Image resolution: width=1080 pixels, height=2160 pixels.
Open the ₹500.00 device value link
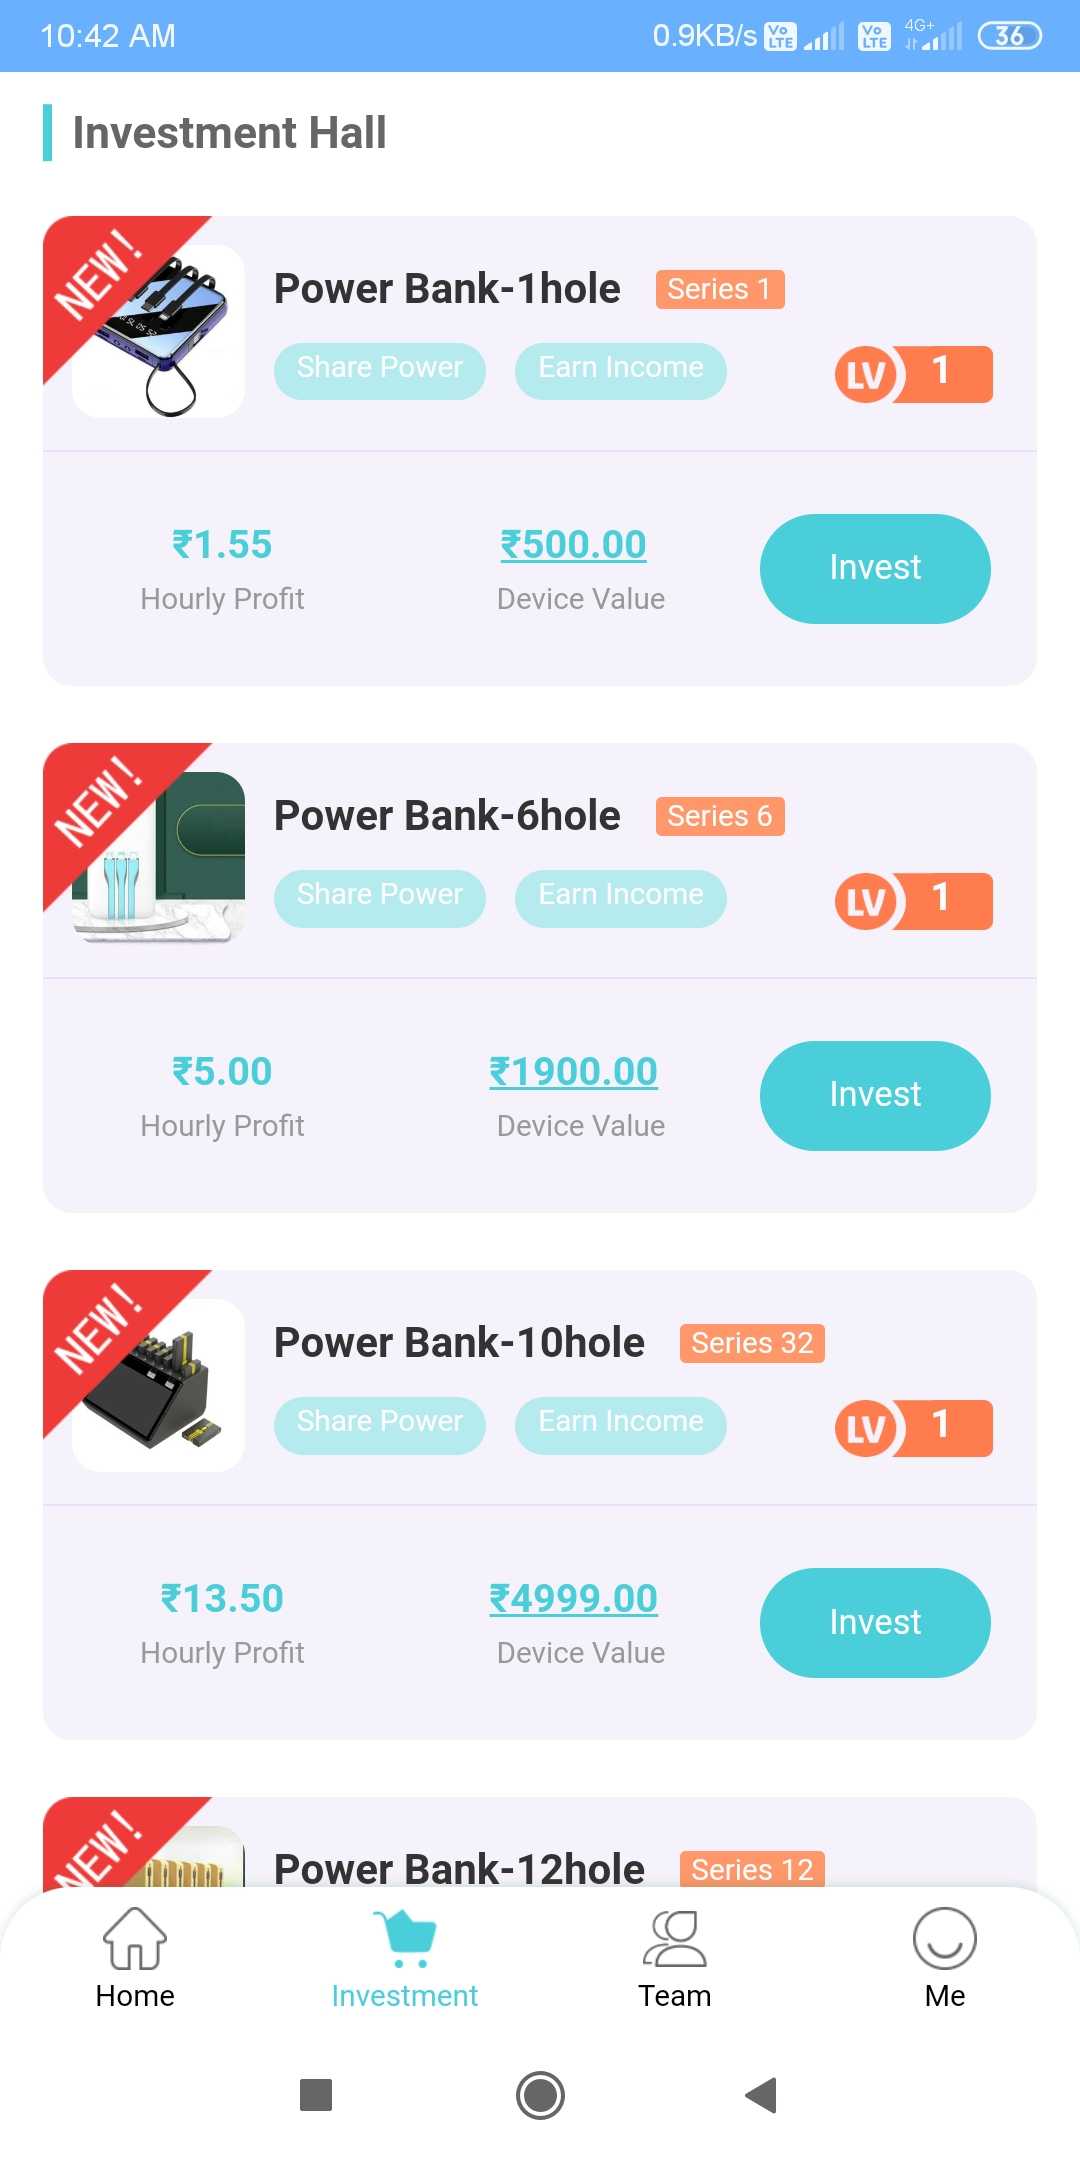(x=573, y=545)
